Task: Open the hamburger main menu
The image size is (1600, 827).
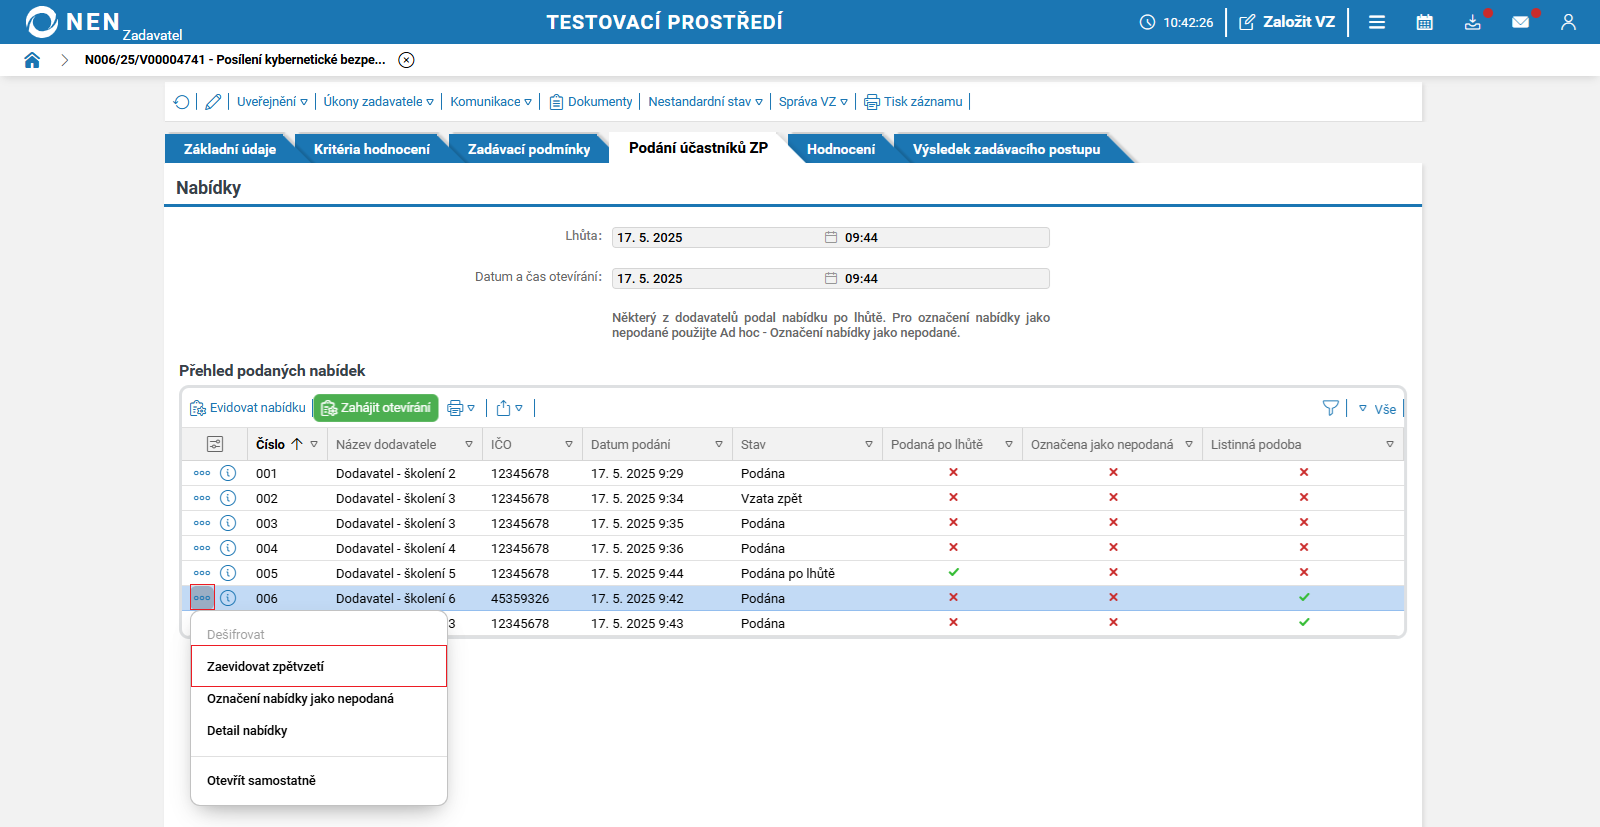Action: (x=1377, y=22)
